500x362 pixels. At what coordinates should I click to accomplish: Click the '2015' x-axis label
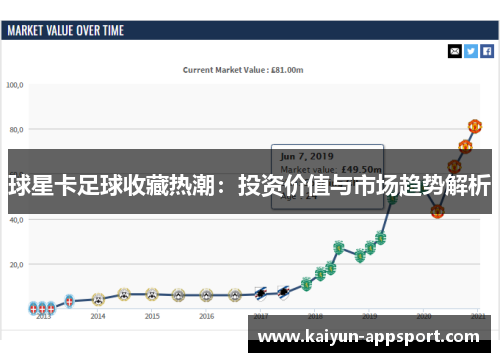152,316
